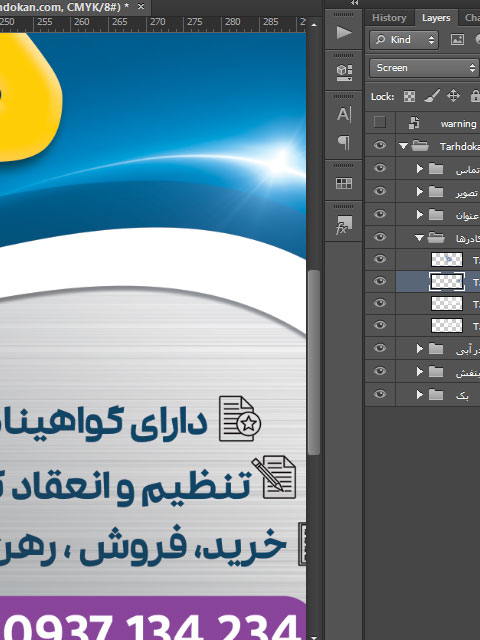Select the عنوان group name

467,215
